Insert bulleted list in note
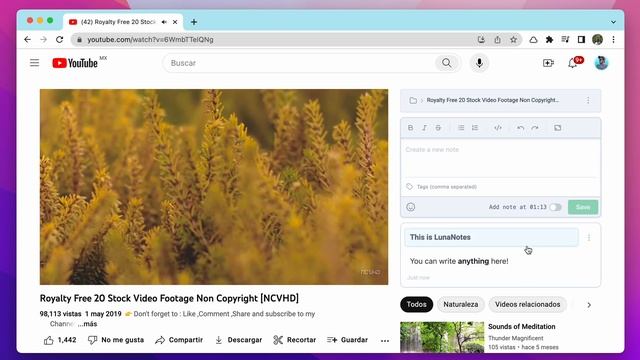 [461, 128]
